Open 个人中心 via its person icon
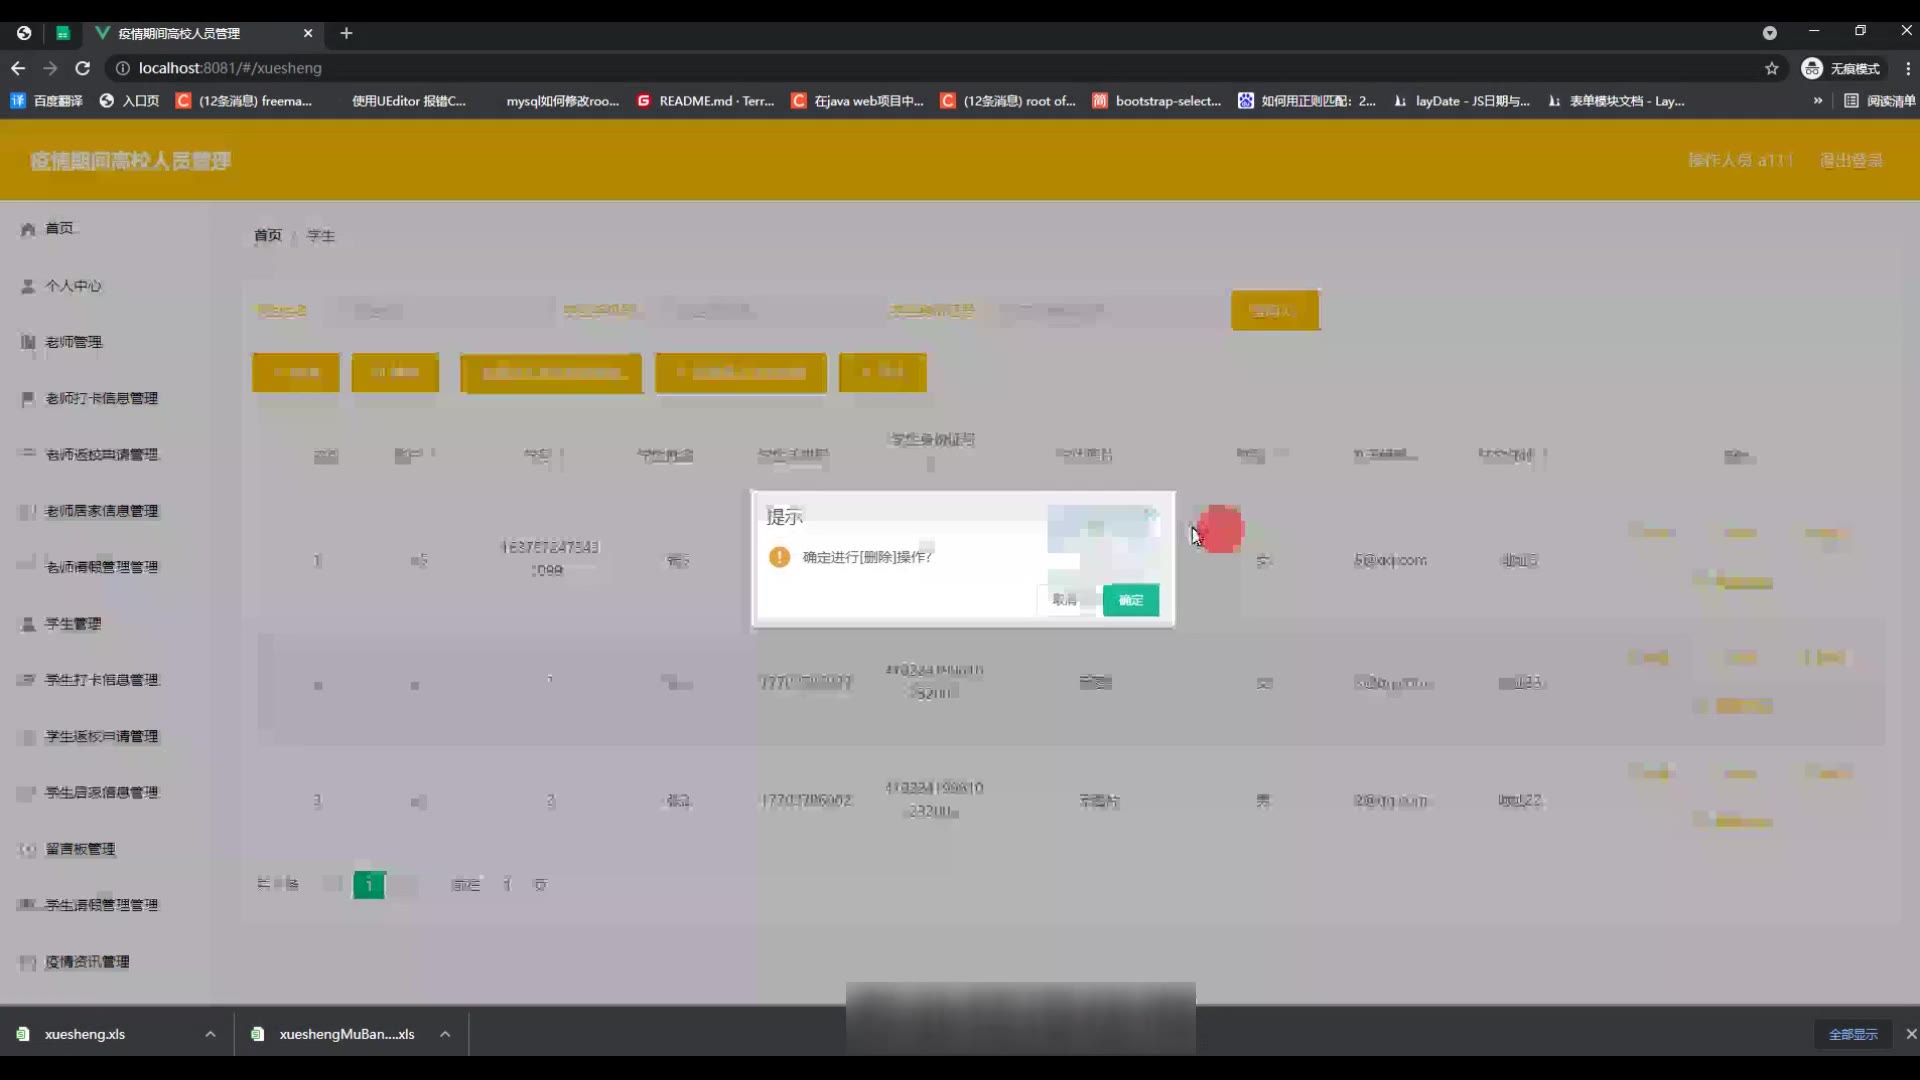 pos(28,286)
